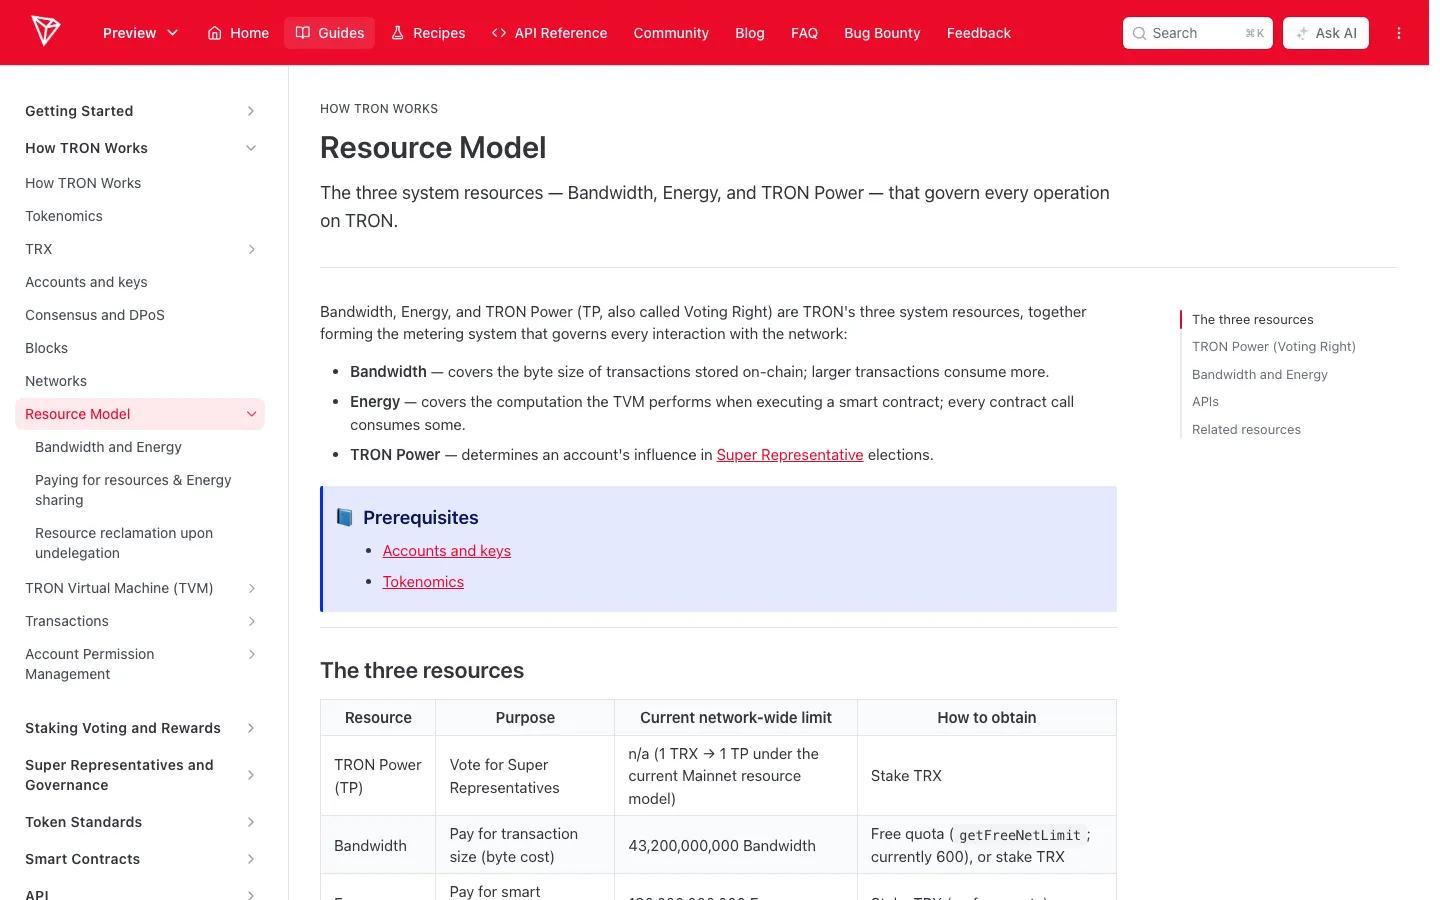Screen dimensions: 1440x900
Task: Open the Tokenomics prerequisite link
Action: (423, 582)
